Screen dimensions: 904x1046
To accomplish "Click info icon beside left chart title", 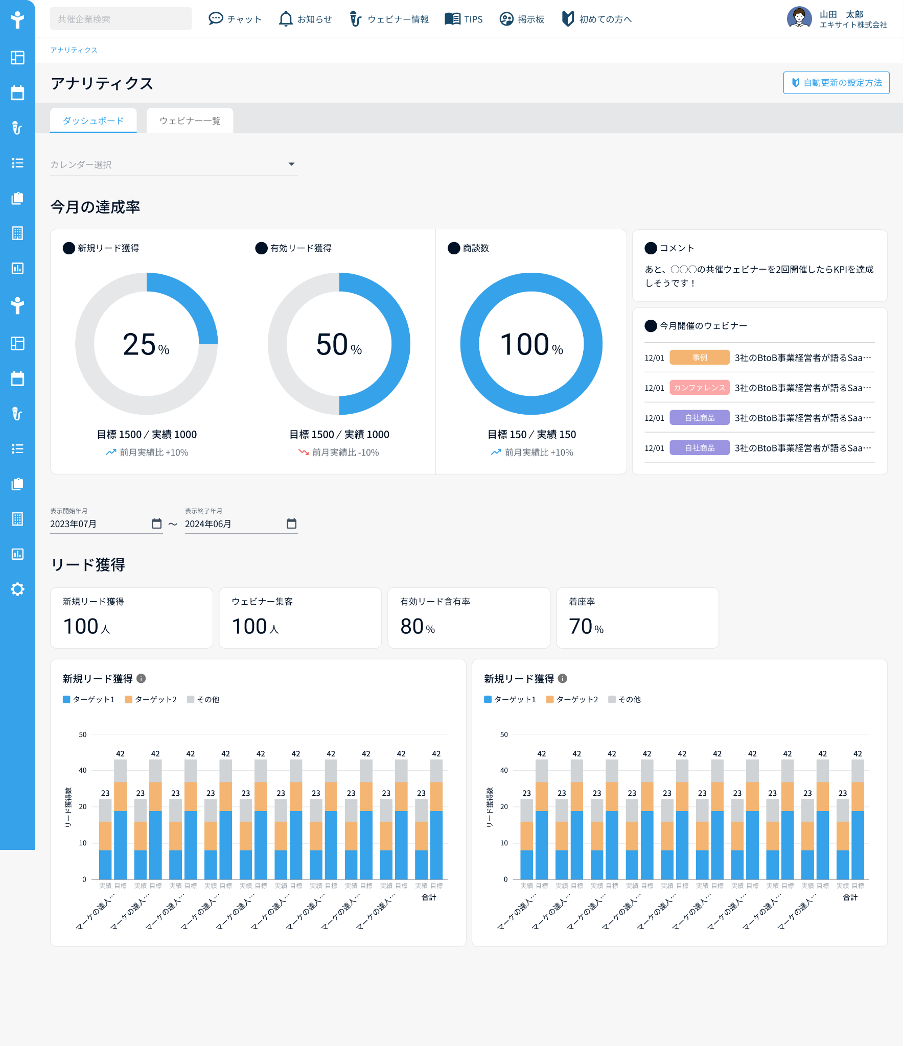I will [141, 678].
